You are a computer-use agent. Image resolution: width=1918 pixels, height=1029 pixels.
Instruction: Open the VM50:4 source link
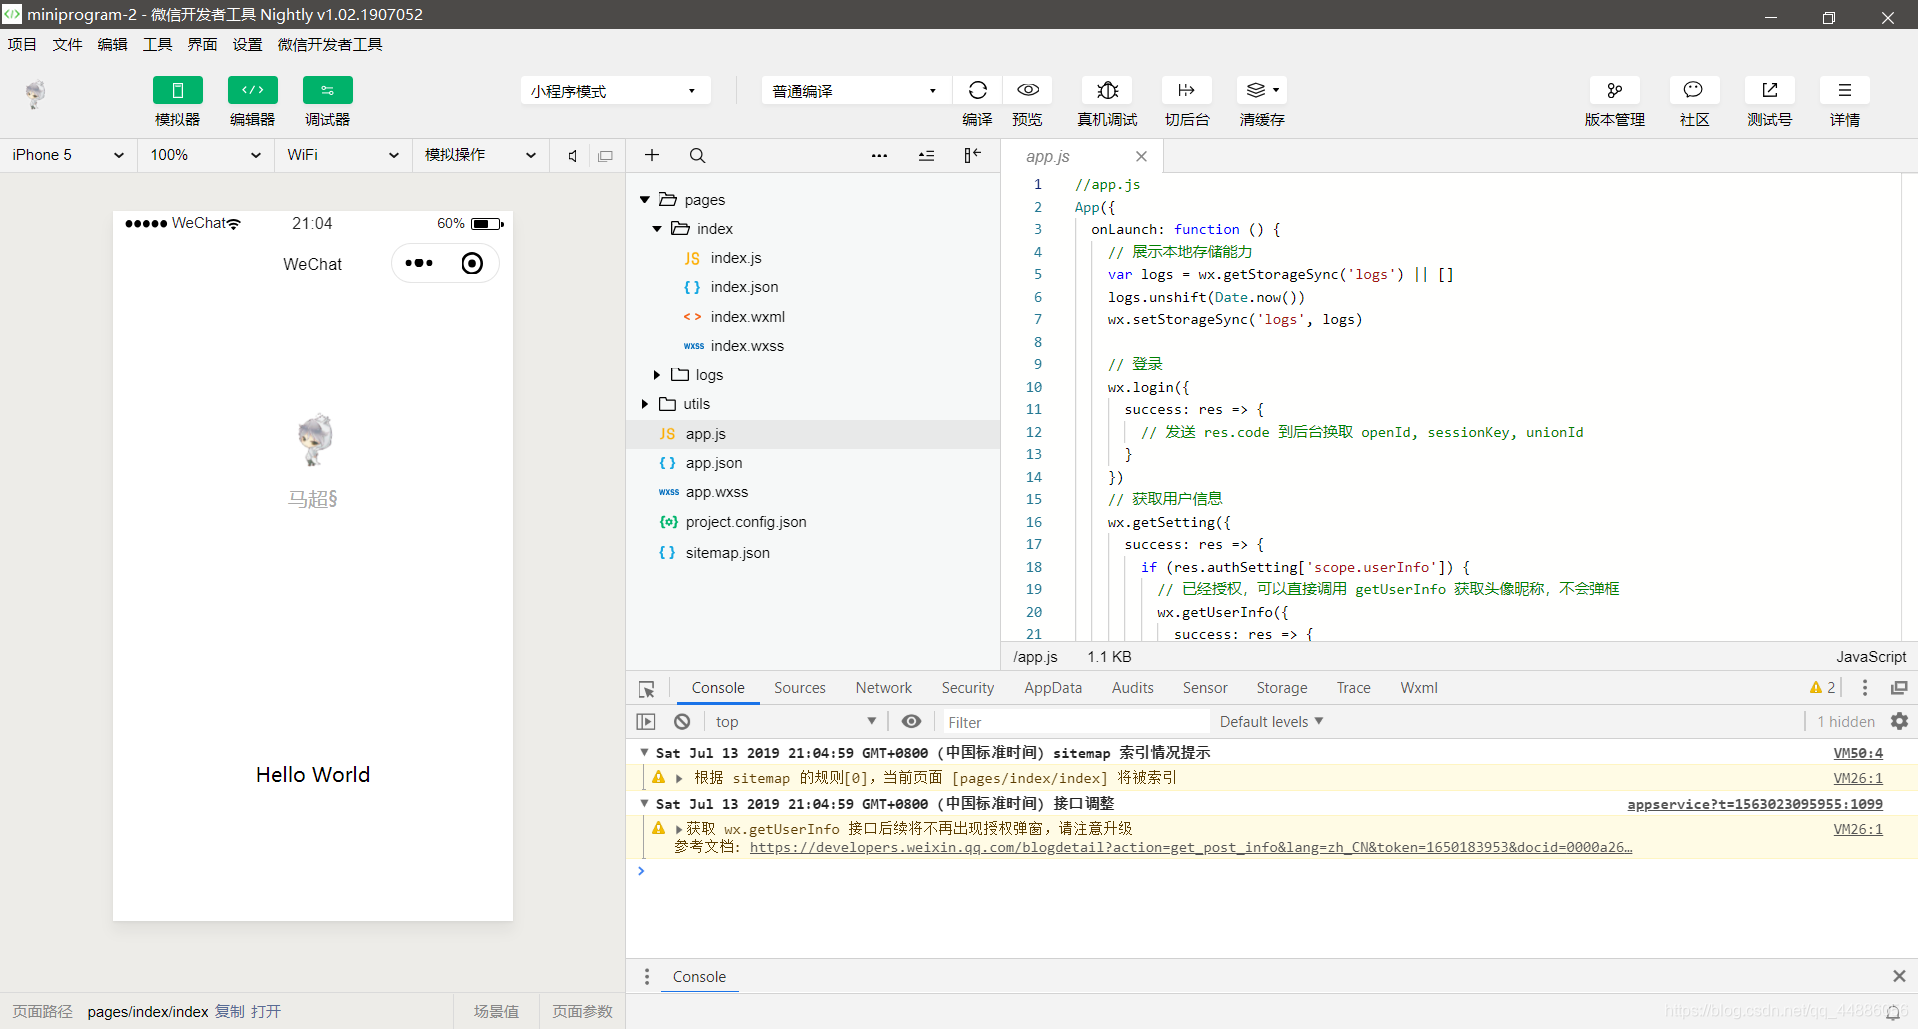(1857, 753)
